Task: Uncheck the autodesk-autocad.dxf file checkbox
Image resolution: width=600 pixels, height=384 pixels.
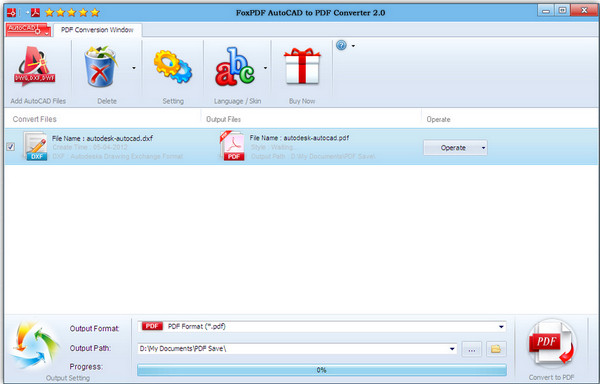Action: pyautogui.click(x=11, y=146)
